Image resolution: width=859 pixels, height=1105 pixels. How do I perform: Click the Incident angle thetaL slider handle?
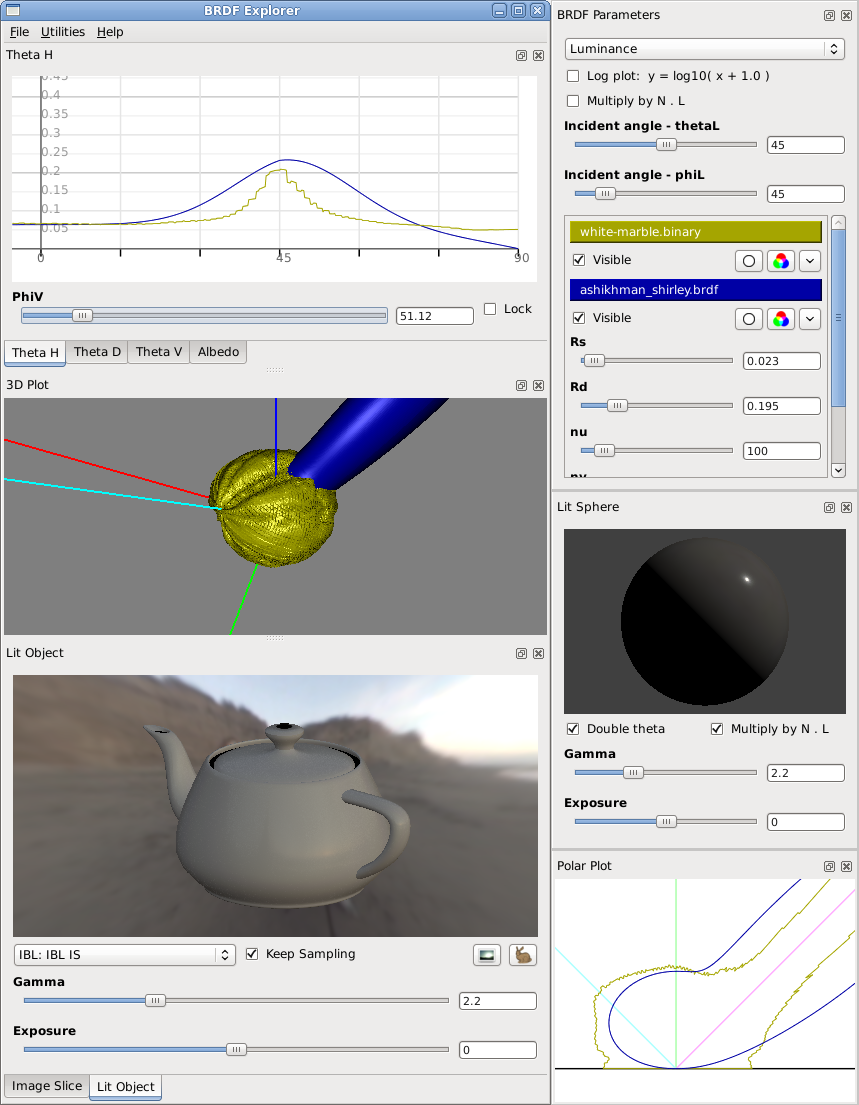pyautogui.click(x=665, y=145)
